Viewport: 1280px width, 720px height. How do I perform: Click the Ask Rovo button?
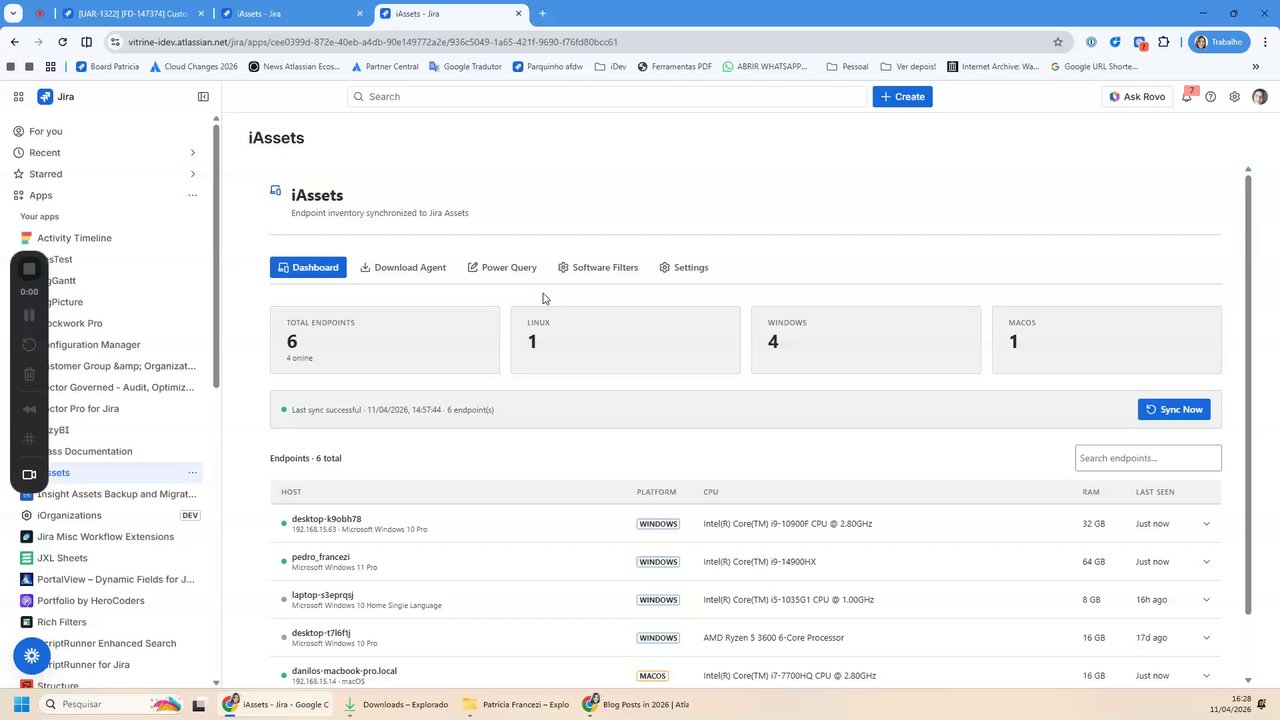(x=1137, y=97)
